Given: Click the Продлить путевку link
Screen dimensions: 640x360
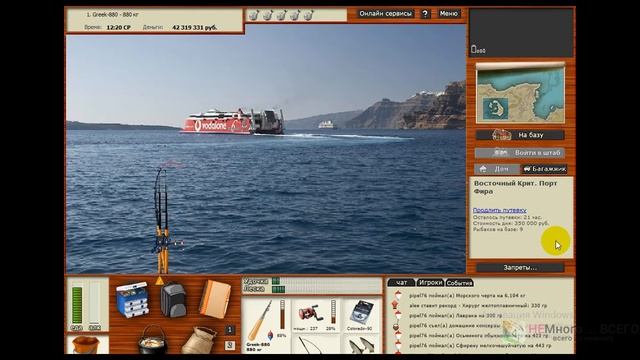Looking at the screenshot, I should 500,210.
